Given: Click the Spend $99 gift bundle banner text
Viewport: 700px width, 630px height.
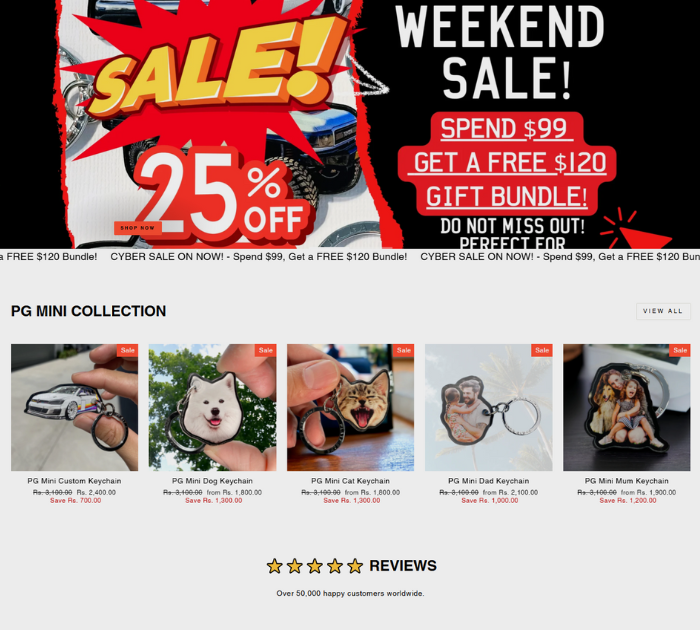Looking at the screenshot, I should click(506, 163).
